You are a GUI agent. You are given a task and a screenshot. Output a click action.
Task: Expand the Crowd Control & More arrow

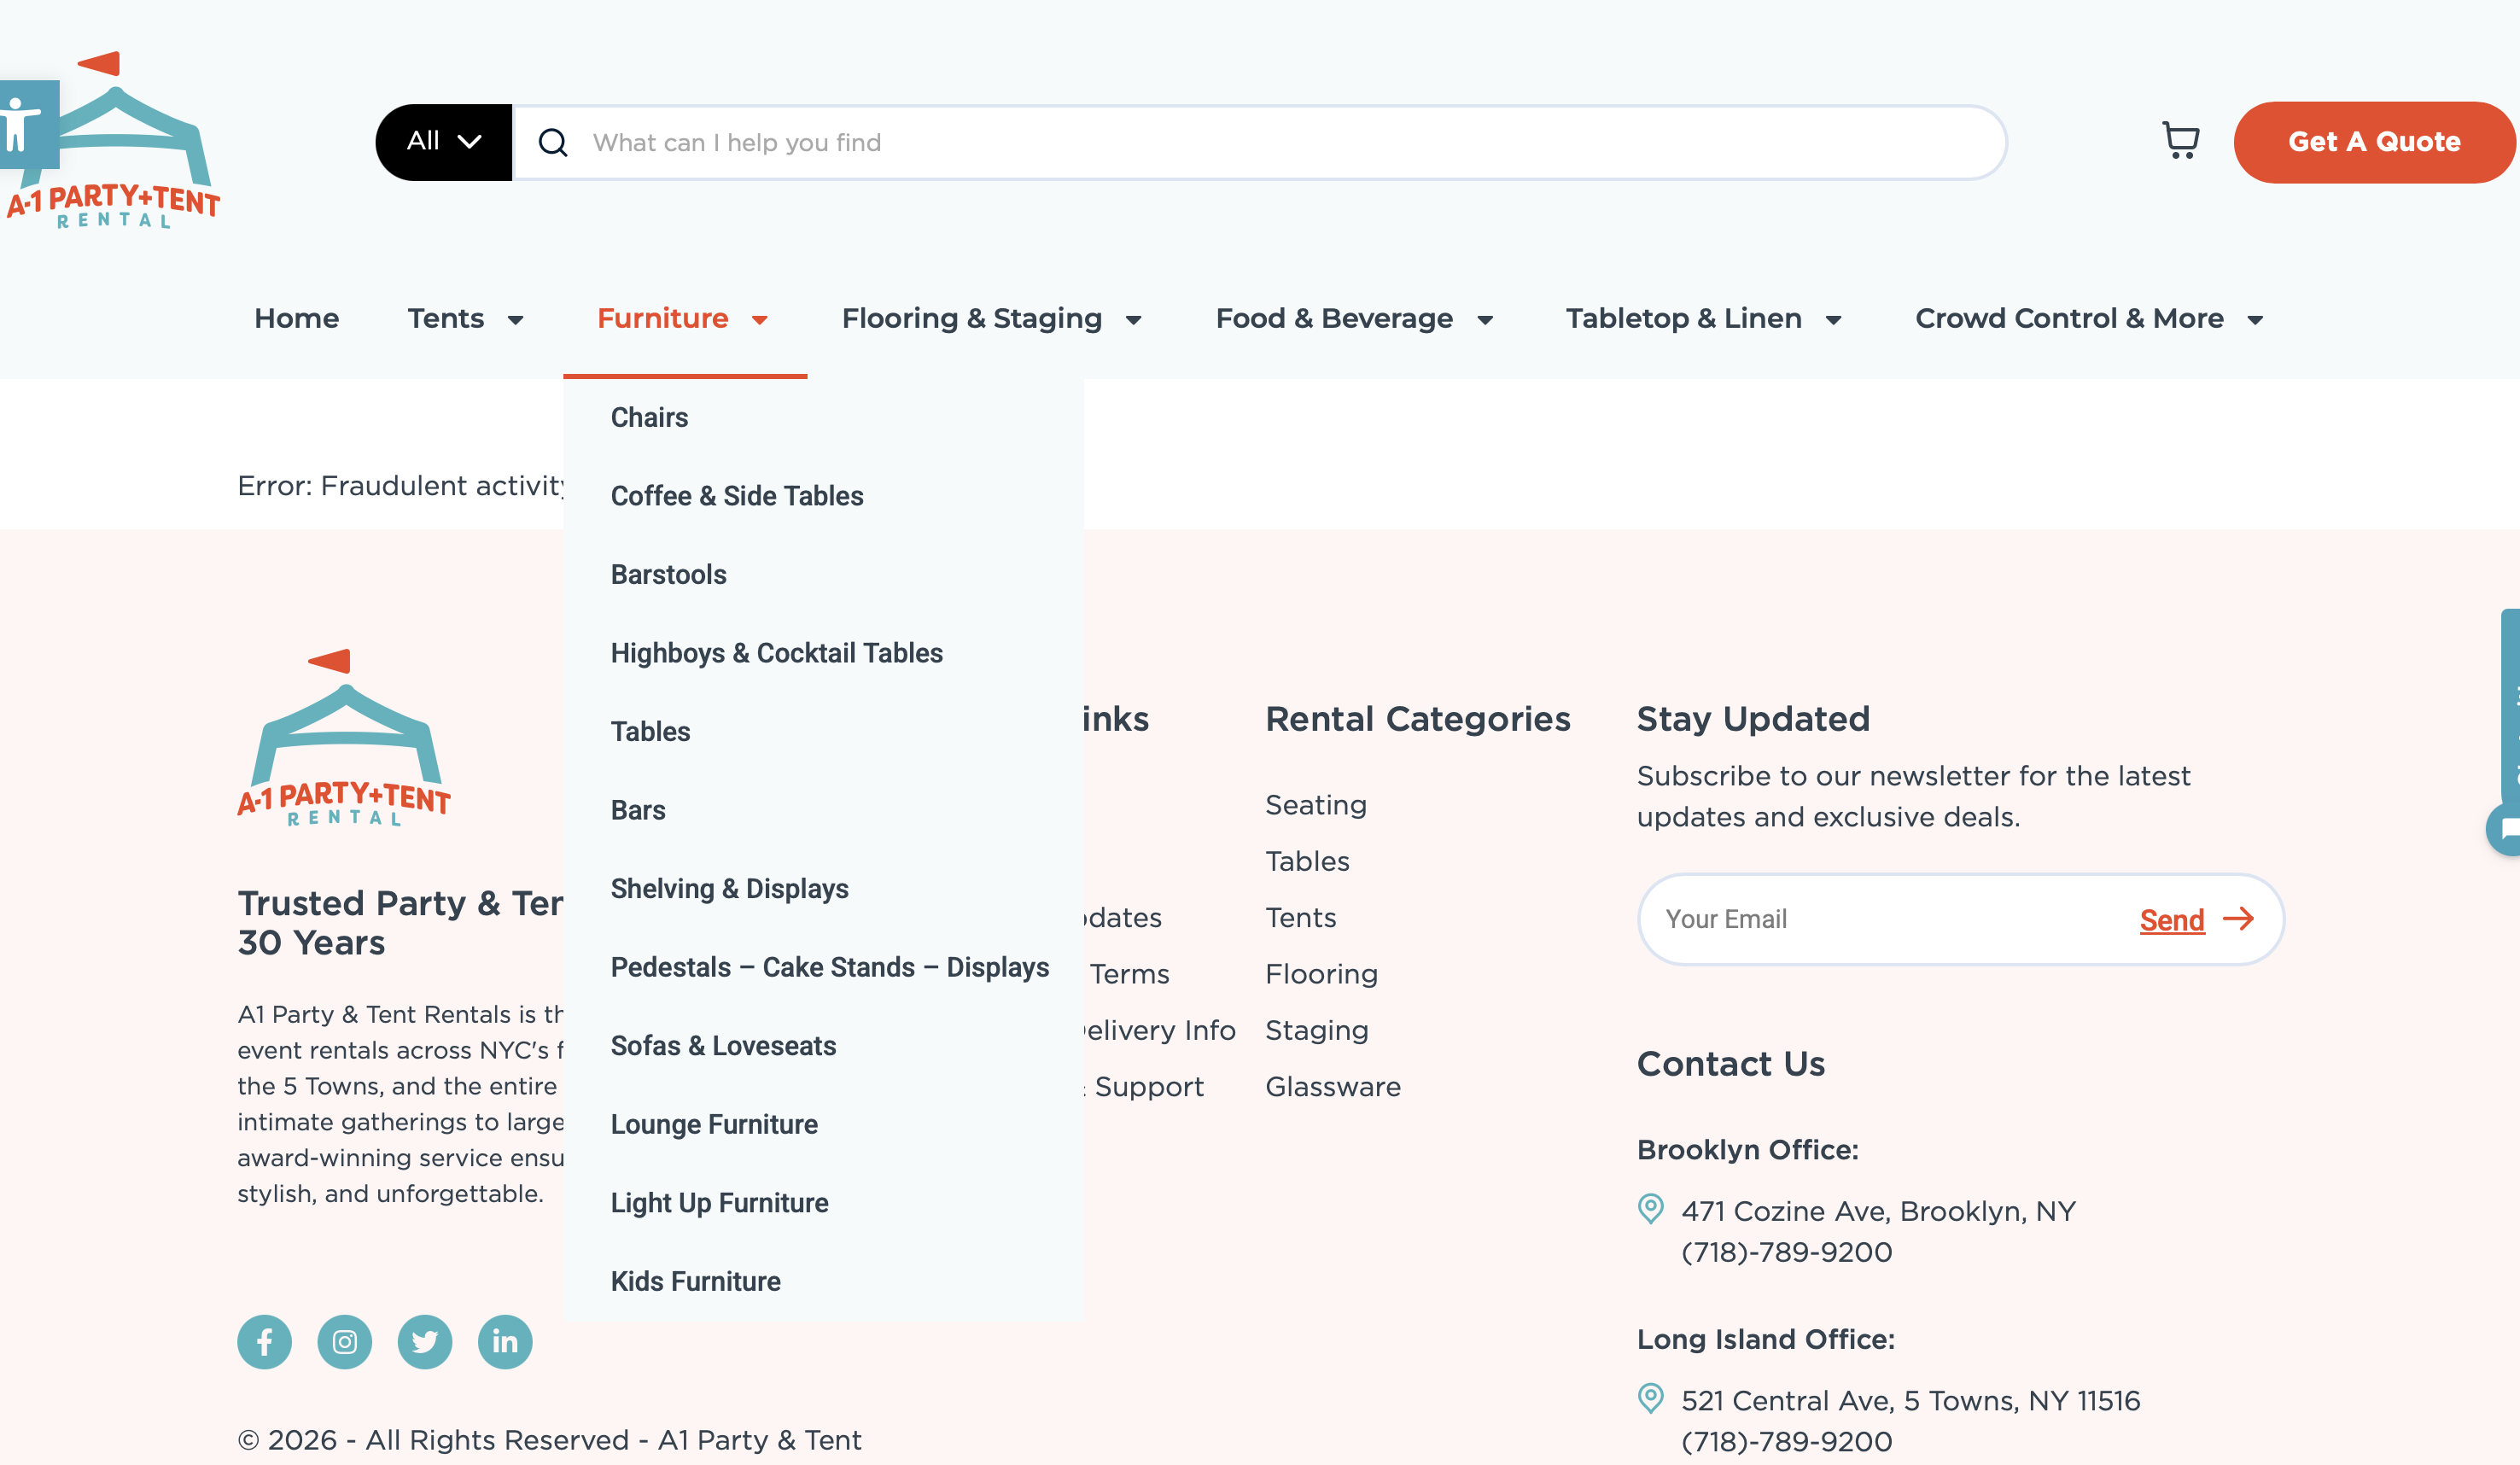click(2255, 320)
